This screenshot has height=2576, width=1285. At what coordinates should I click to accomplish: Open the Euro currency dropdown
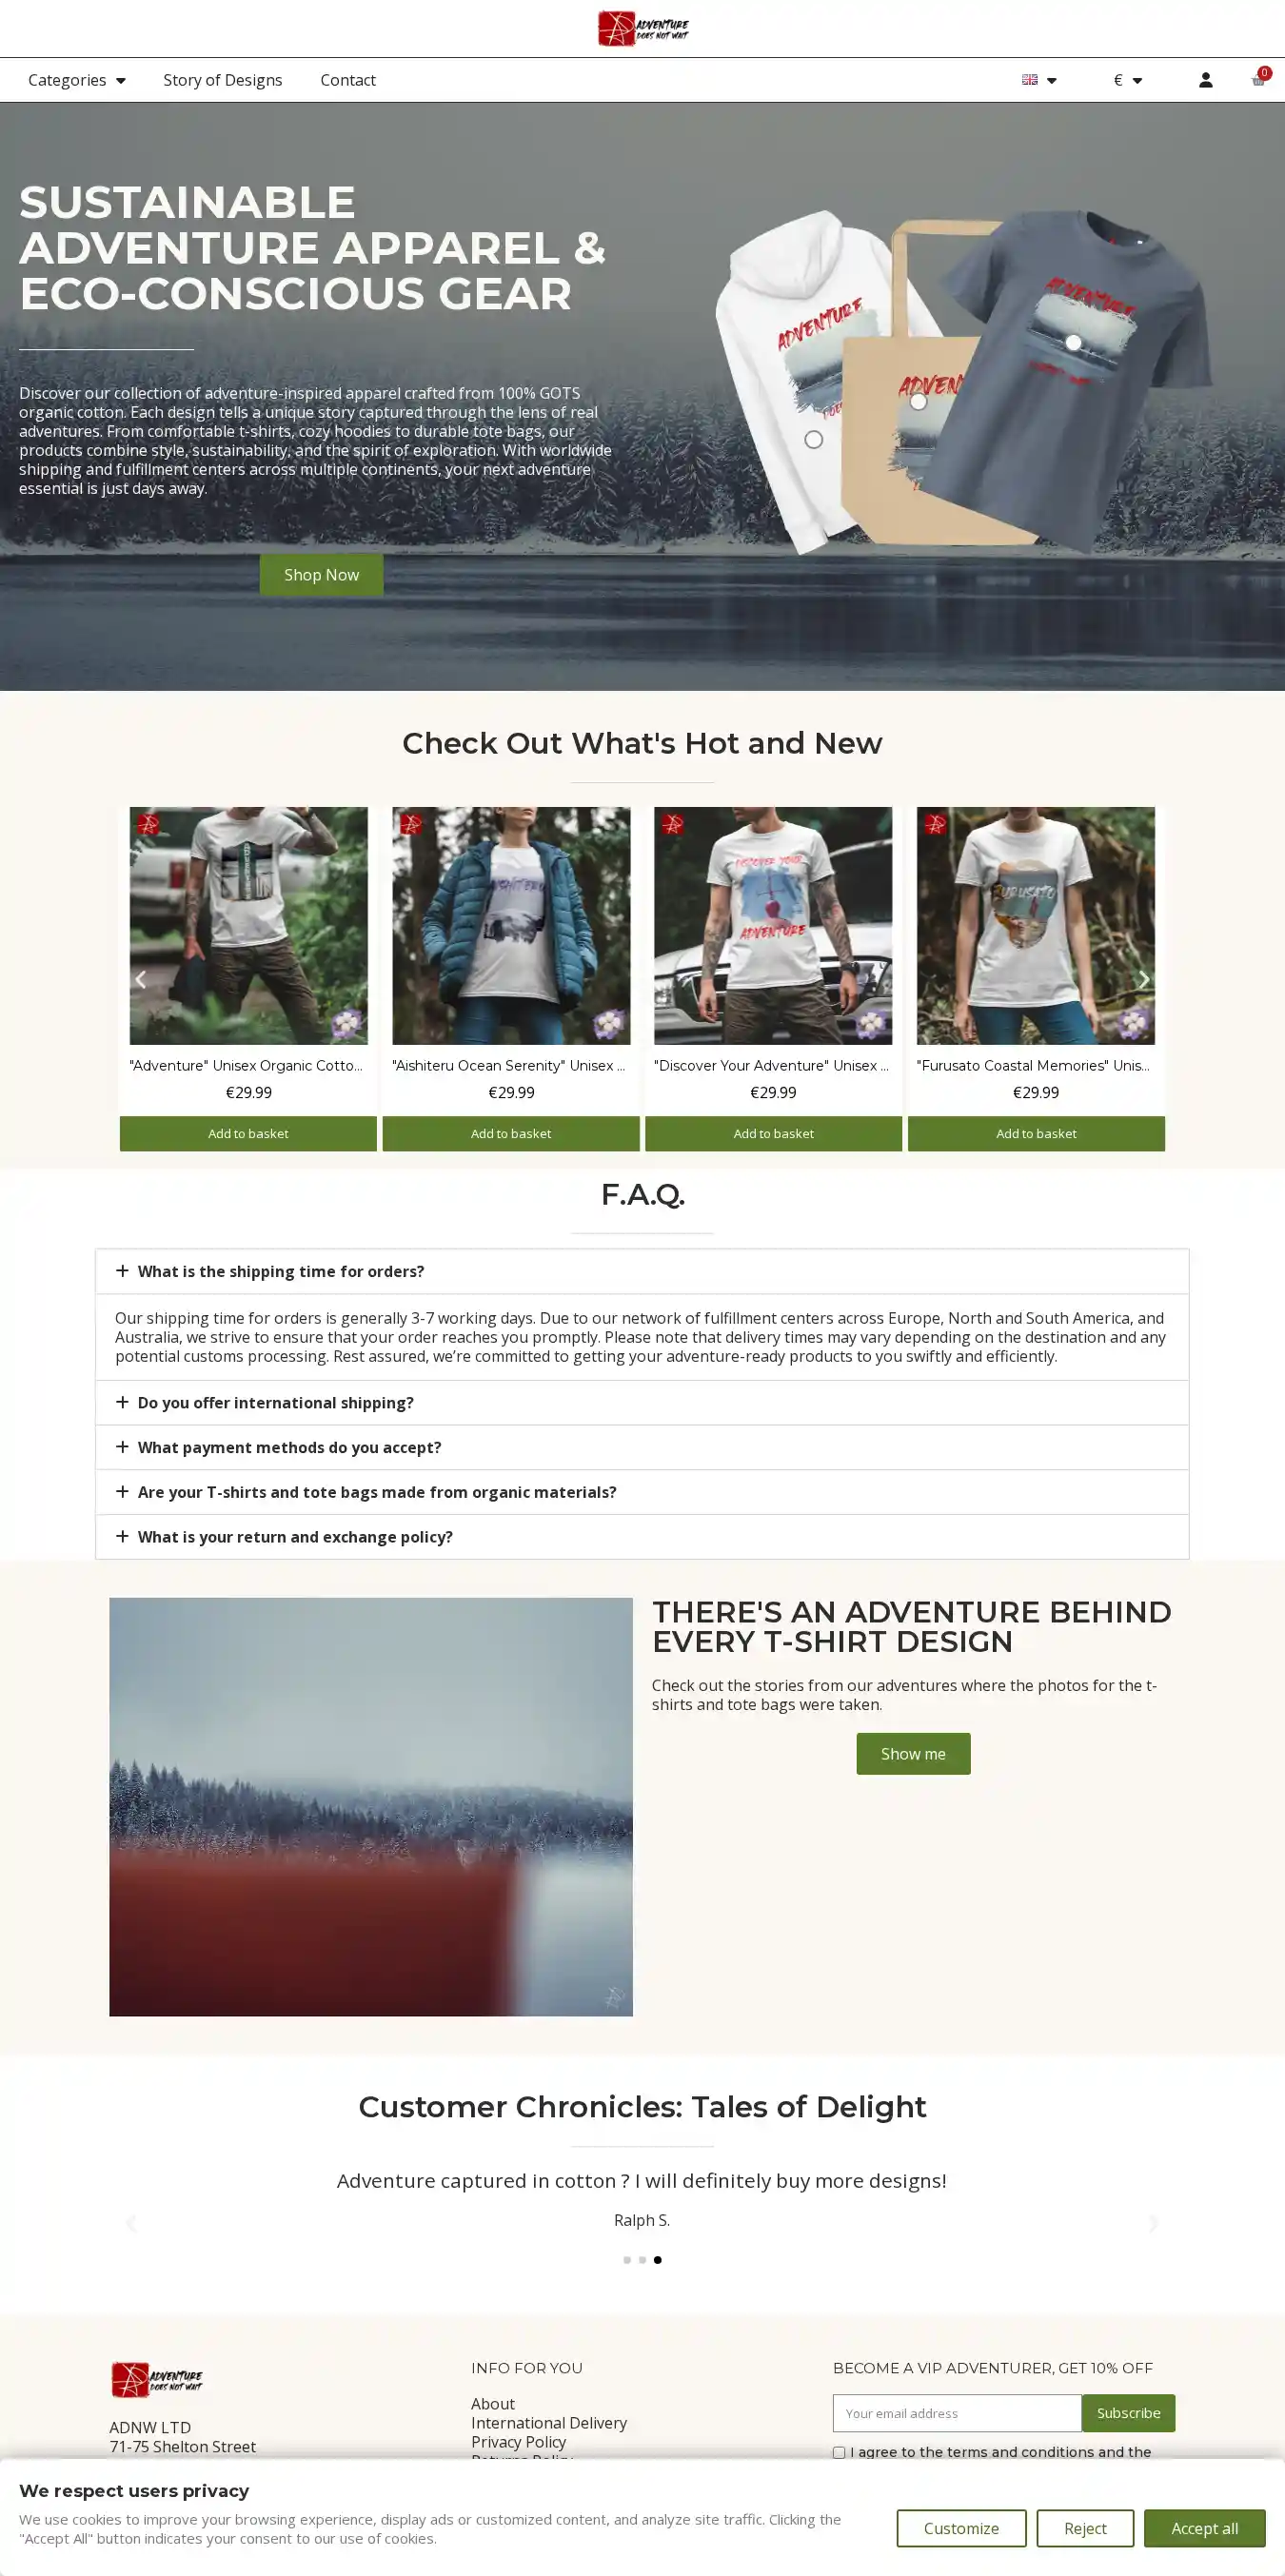1127,80
